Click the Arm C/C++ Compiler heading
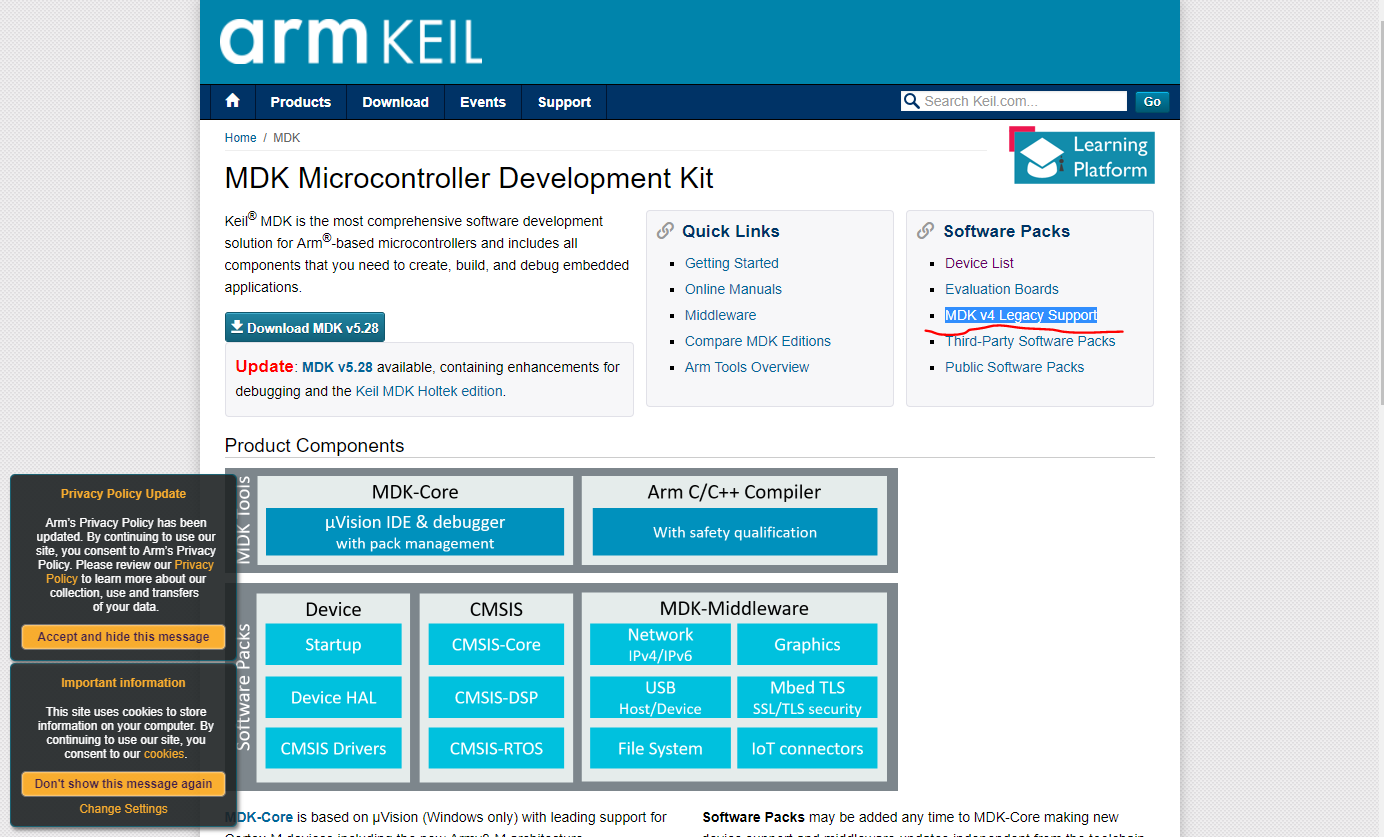Viewport: 1384px width, 837px height. click(734, 492)
